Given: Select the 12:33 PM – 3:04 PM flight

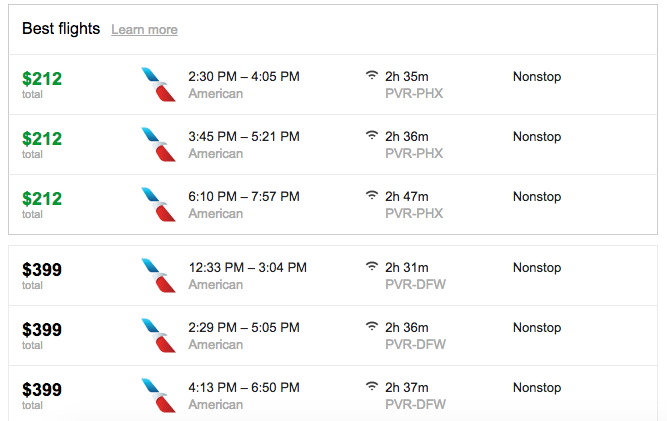Looking at the screenshot, I should tap(333, 276).
